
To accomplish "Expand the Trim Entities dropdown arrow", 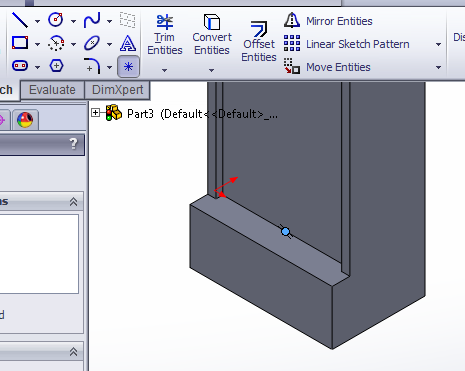I will click(x=164, y=70).
